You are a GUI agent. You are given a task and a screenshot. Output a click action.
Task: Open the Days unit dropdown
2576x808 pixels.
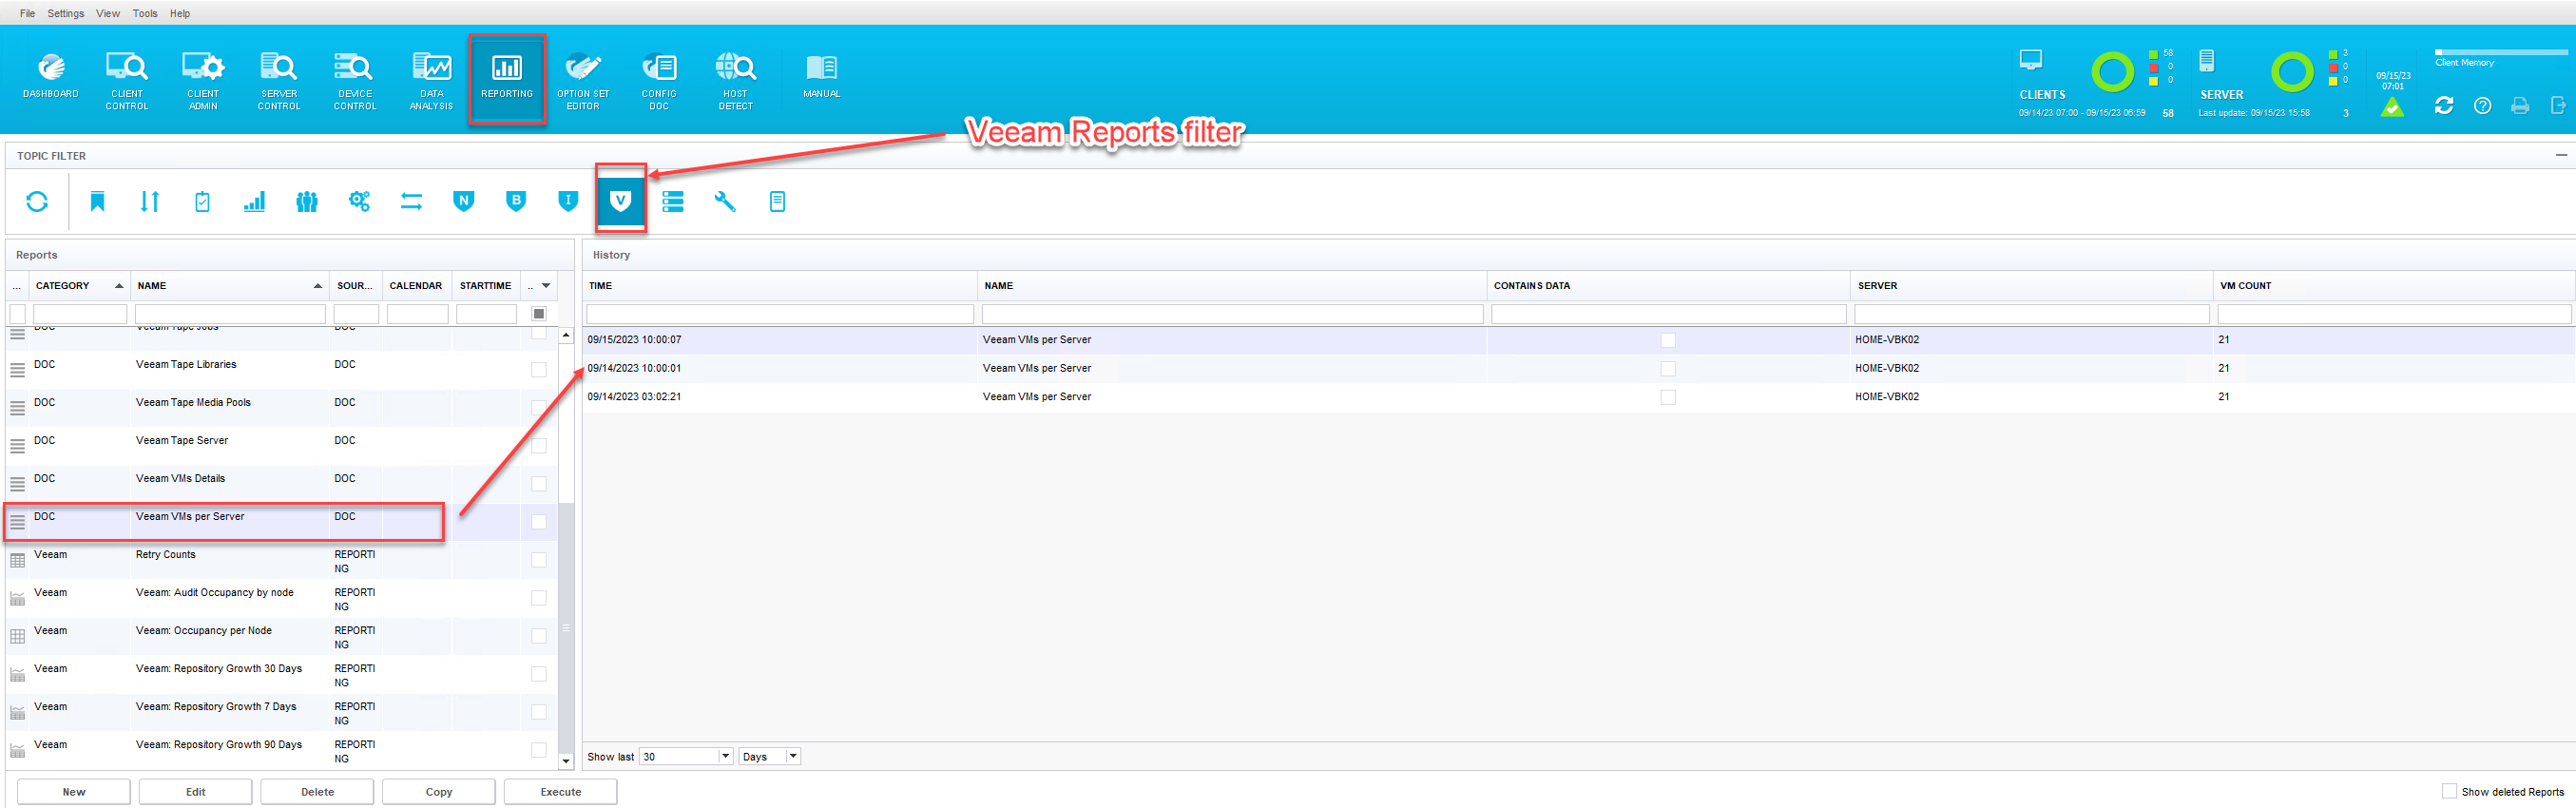[x=793, y=756]
